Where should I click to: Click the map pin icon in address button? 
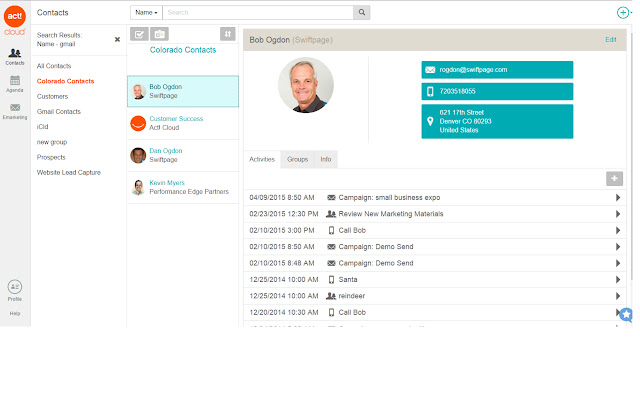click(430, 121)
